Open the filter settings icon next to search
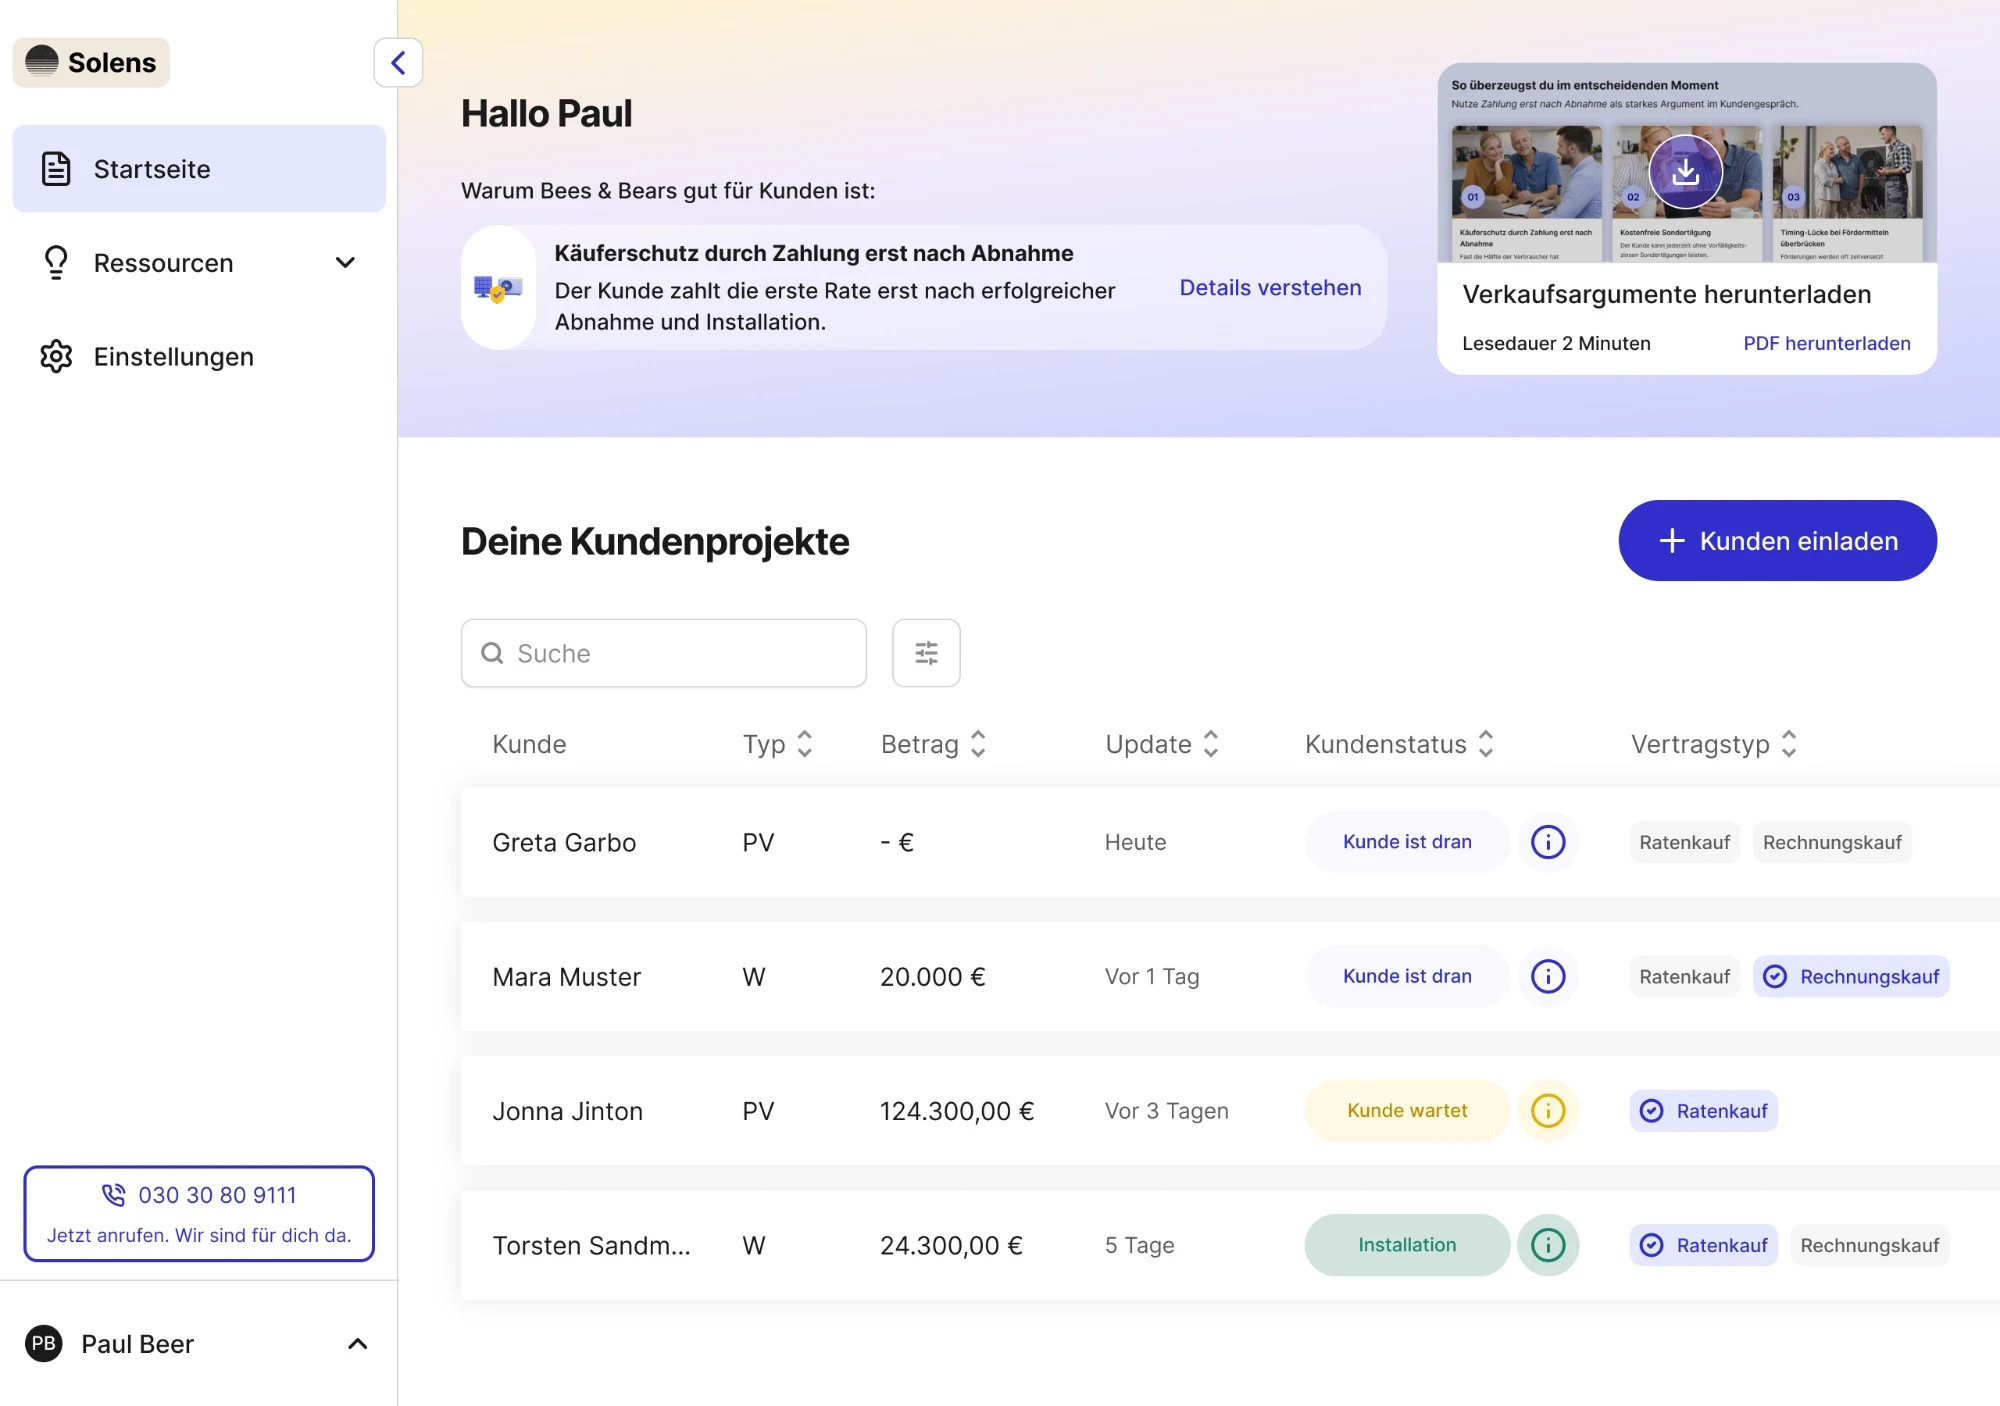 (x=926, y=653)
